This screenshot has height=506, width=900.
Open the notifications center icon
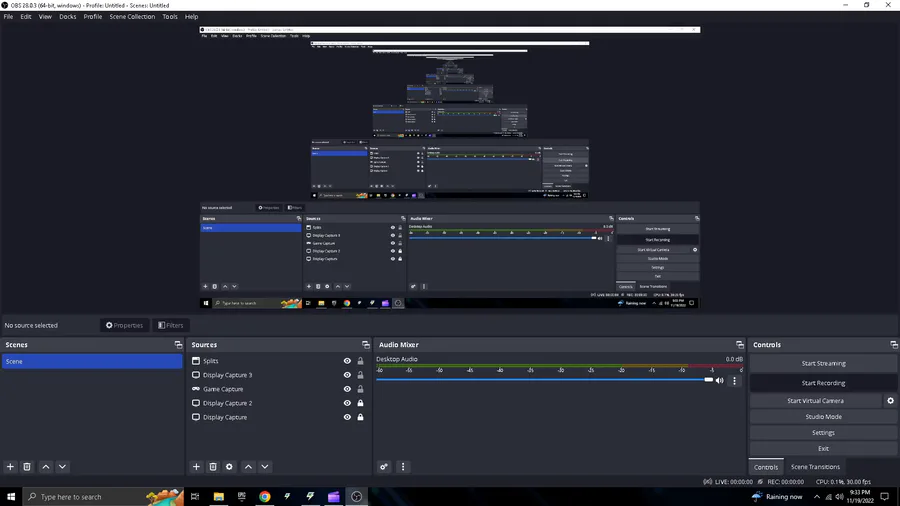(885, 497)
